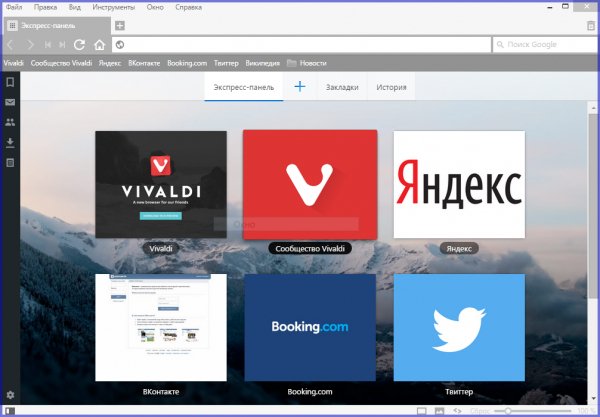
Task: Open the Окно menu
Action: pyautogui.click(x=155, y=7)
